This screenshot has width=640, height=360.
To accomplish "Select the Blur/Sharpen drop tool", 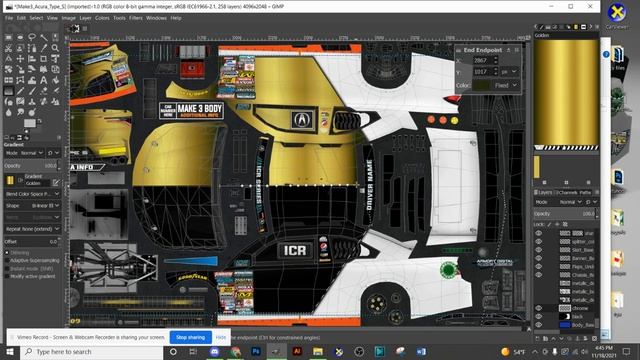I will [8, 112].
